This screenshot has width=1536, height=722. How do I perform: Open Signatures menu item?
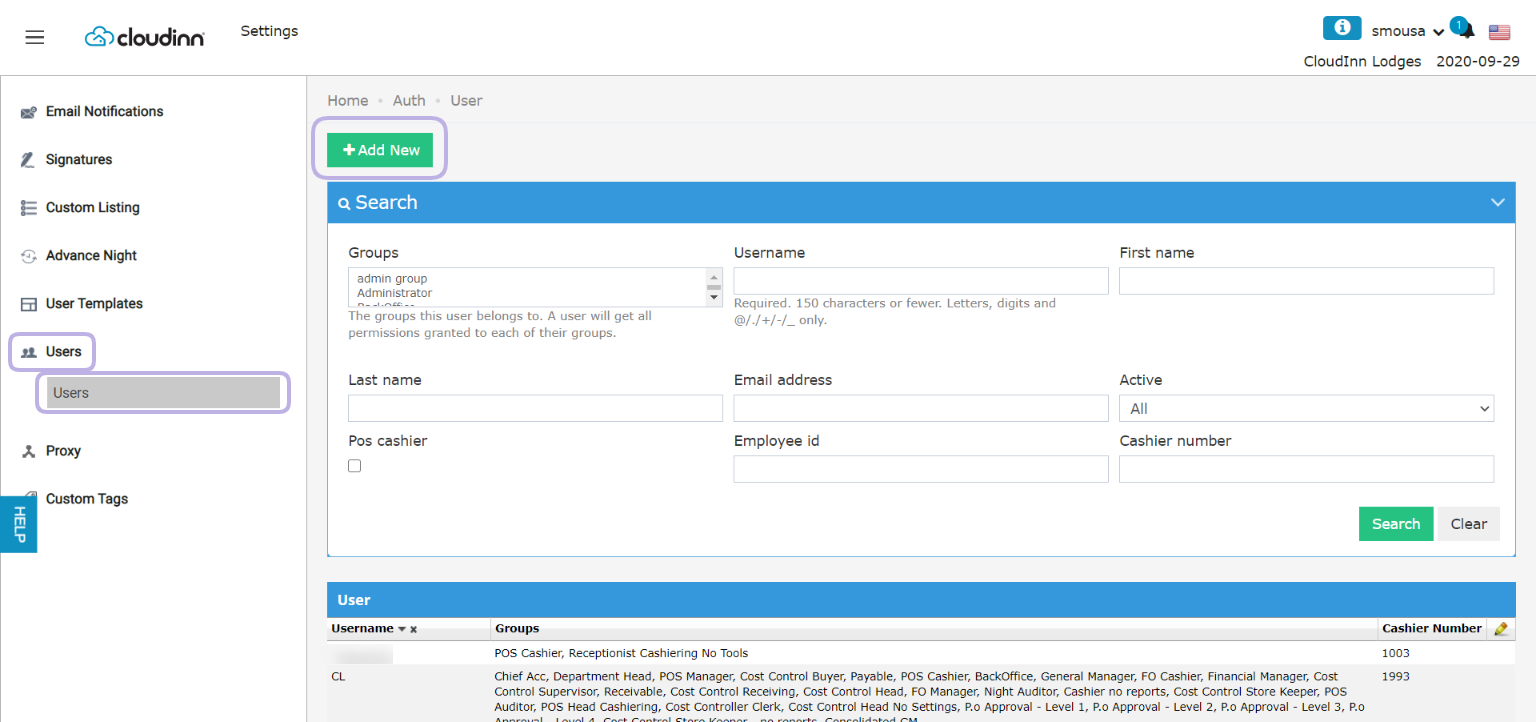click(x=79, y=159)
